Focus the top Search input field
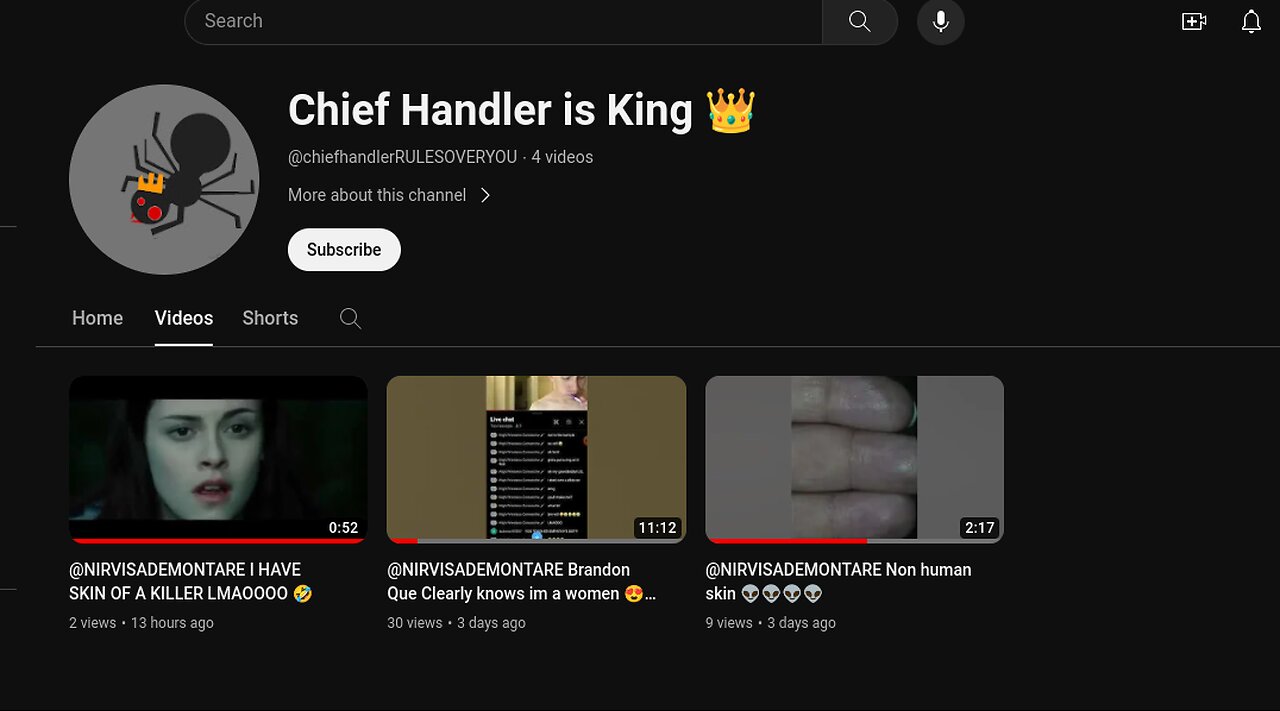 tap(503, 21)
